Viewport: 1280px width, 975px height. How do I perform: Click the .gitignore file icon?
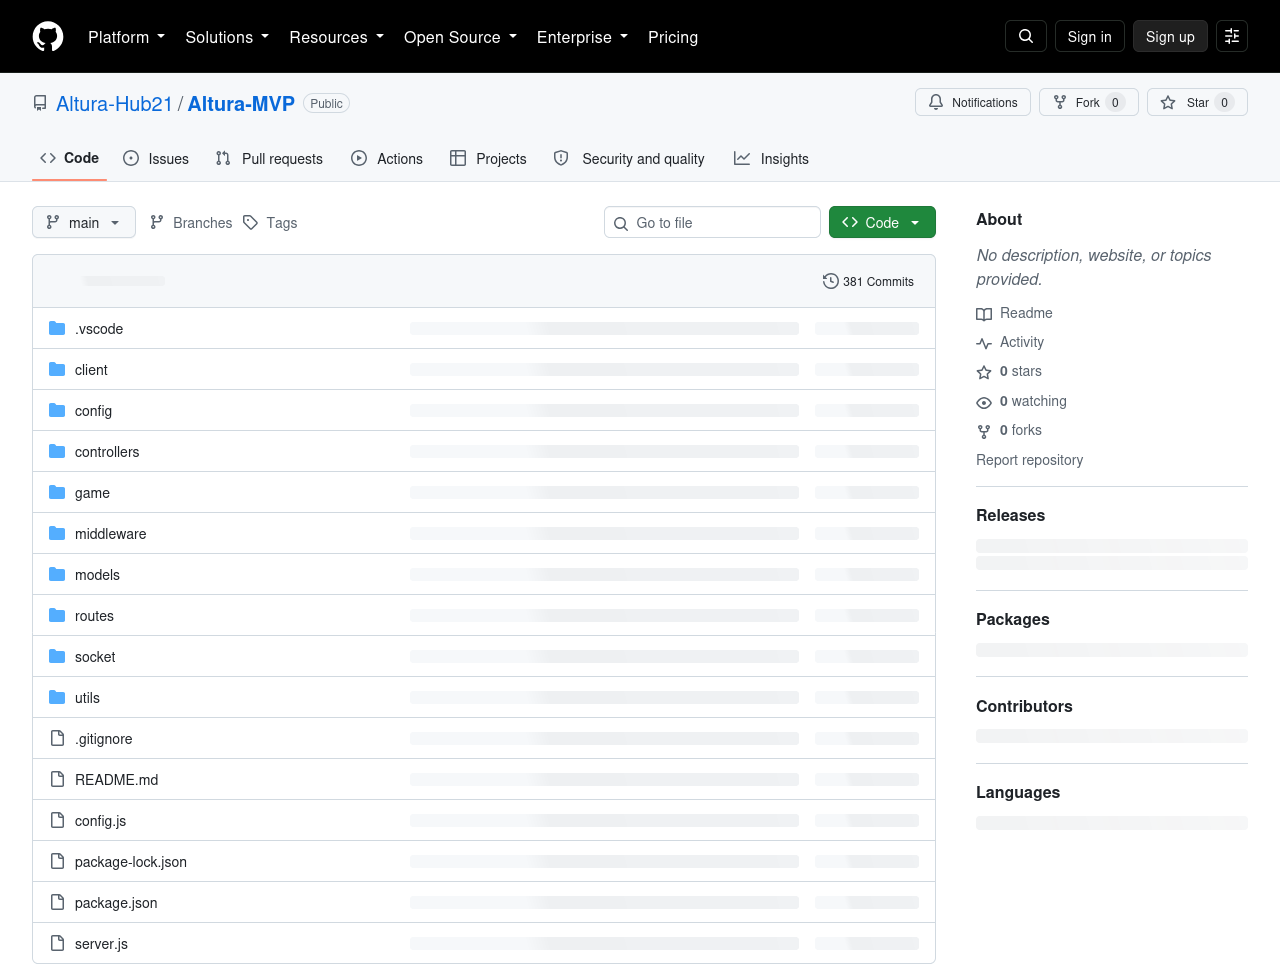point(57,738)
